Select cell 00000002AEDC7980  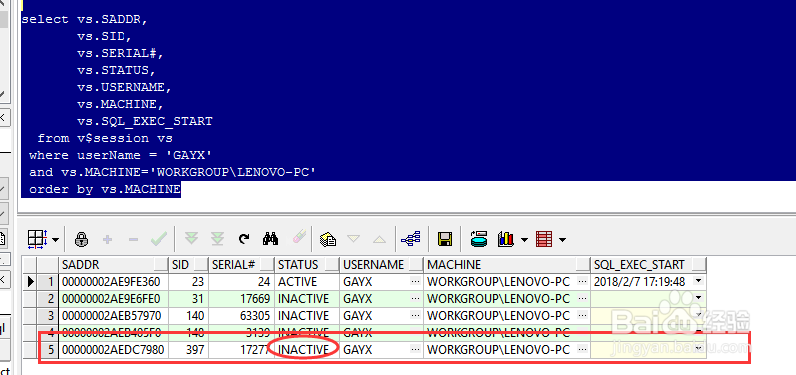[x=114, y=350]
